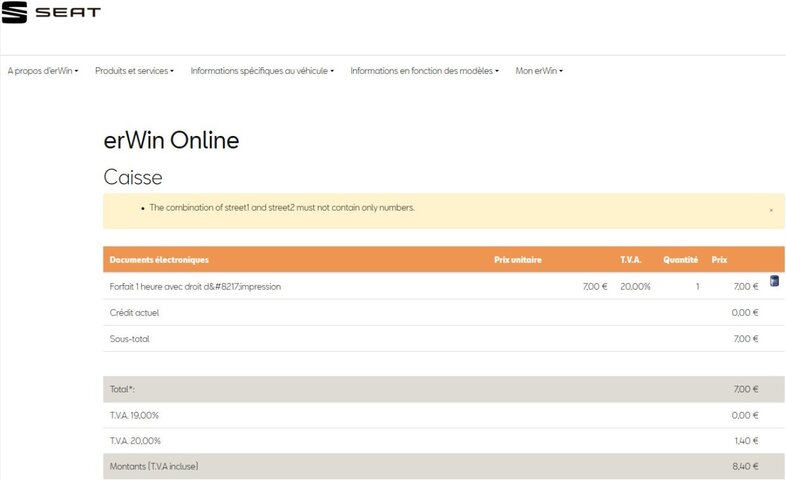Screen dimensions: 786x480
Task: Open Informations spécifiques au véhicule menu
Action: tap(262, 71)
